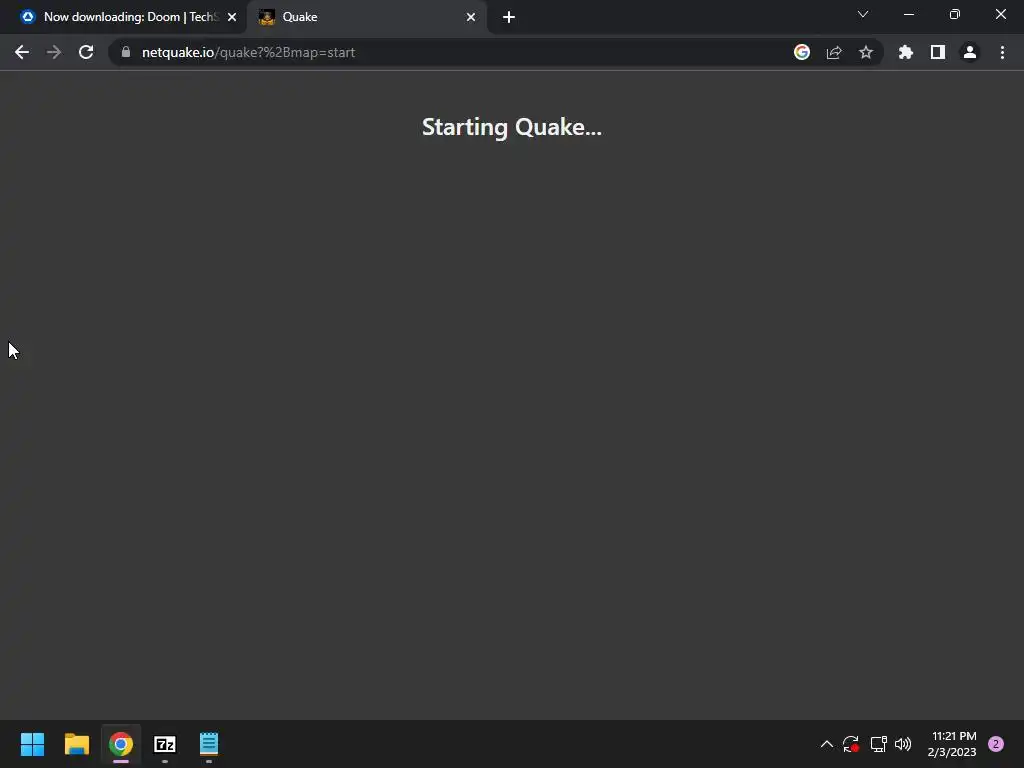Show hidden system tray icons

(x=827, y=744)
